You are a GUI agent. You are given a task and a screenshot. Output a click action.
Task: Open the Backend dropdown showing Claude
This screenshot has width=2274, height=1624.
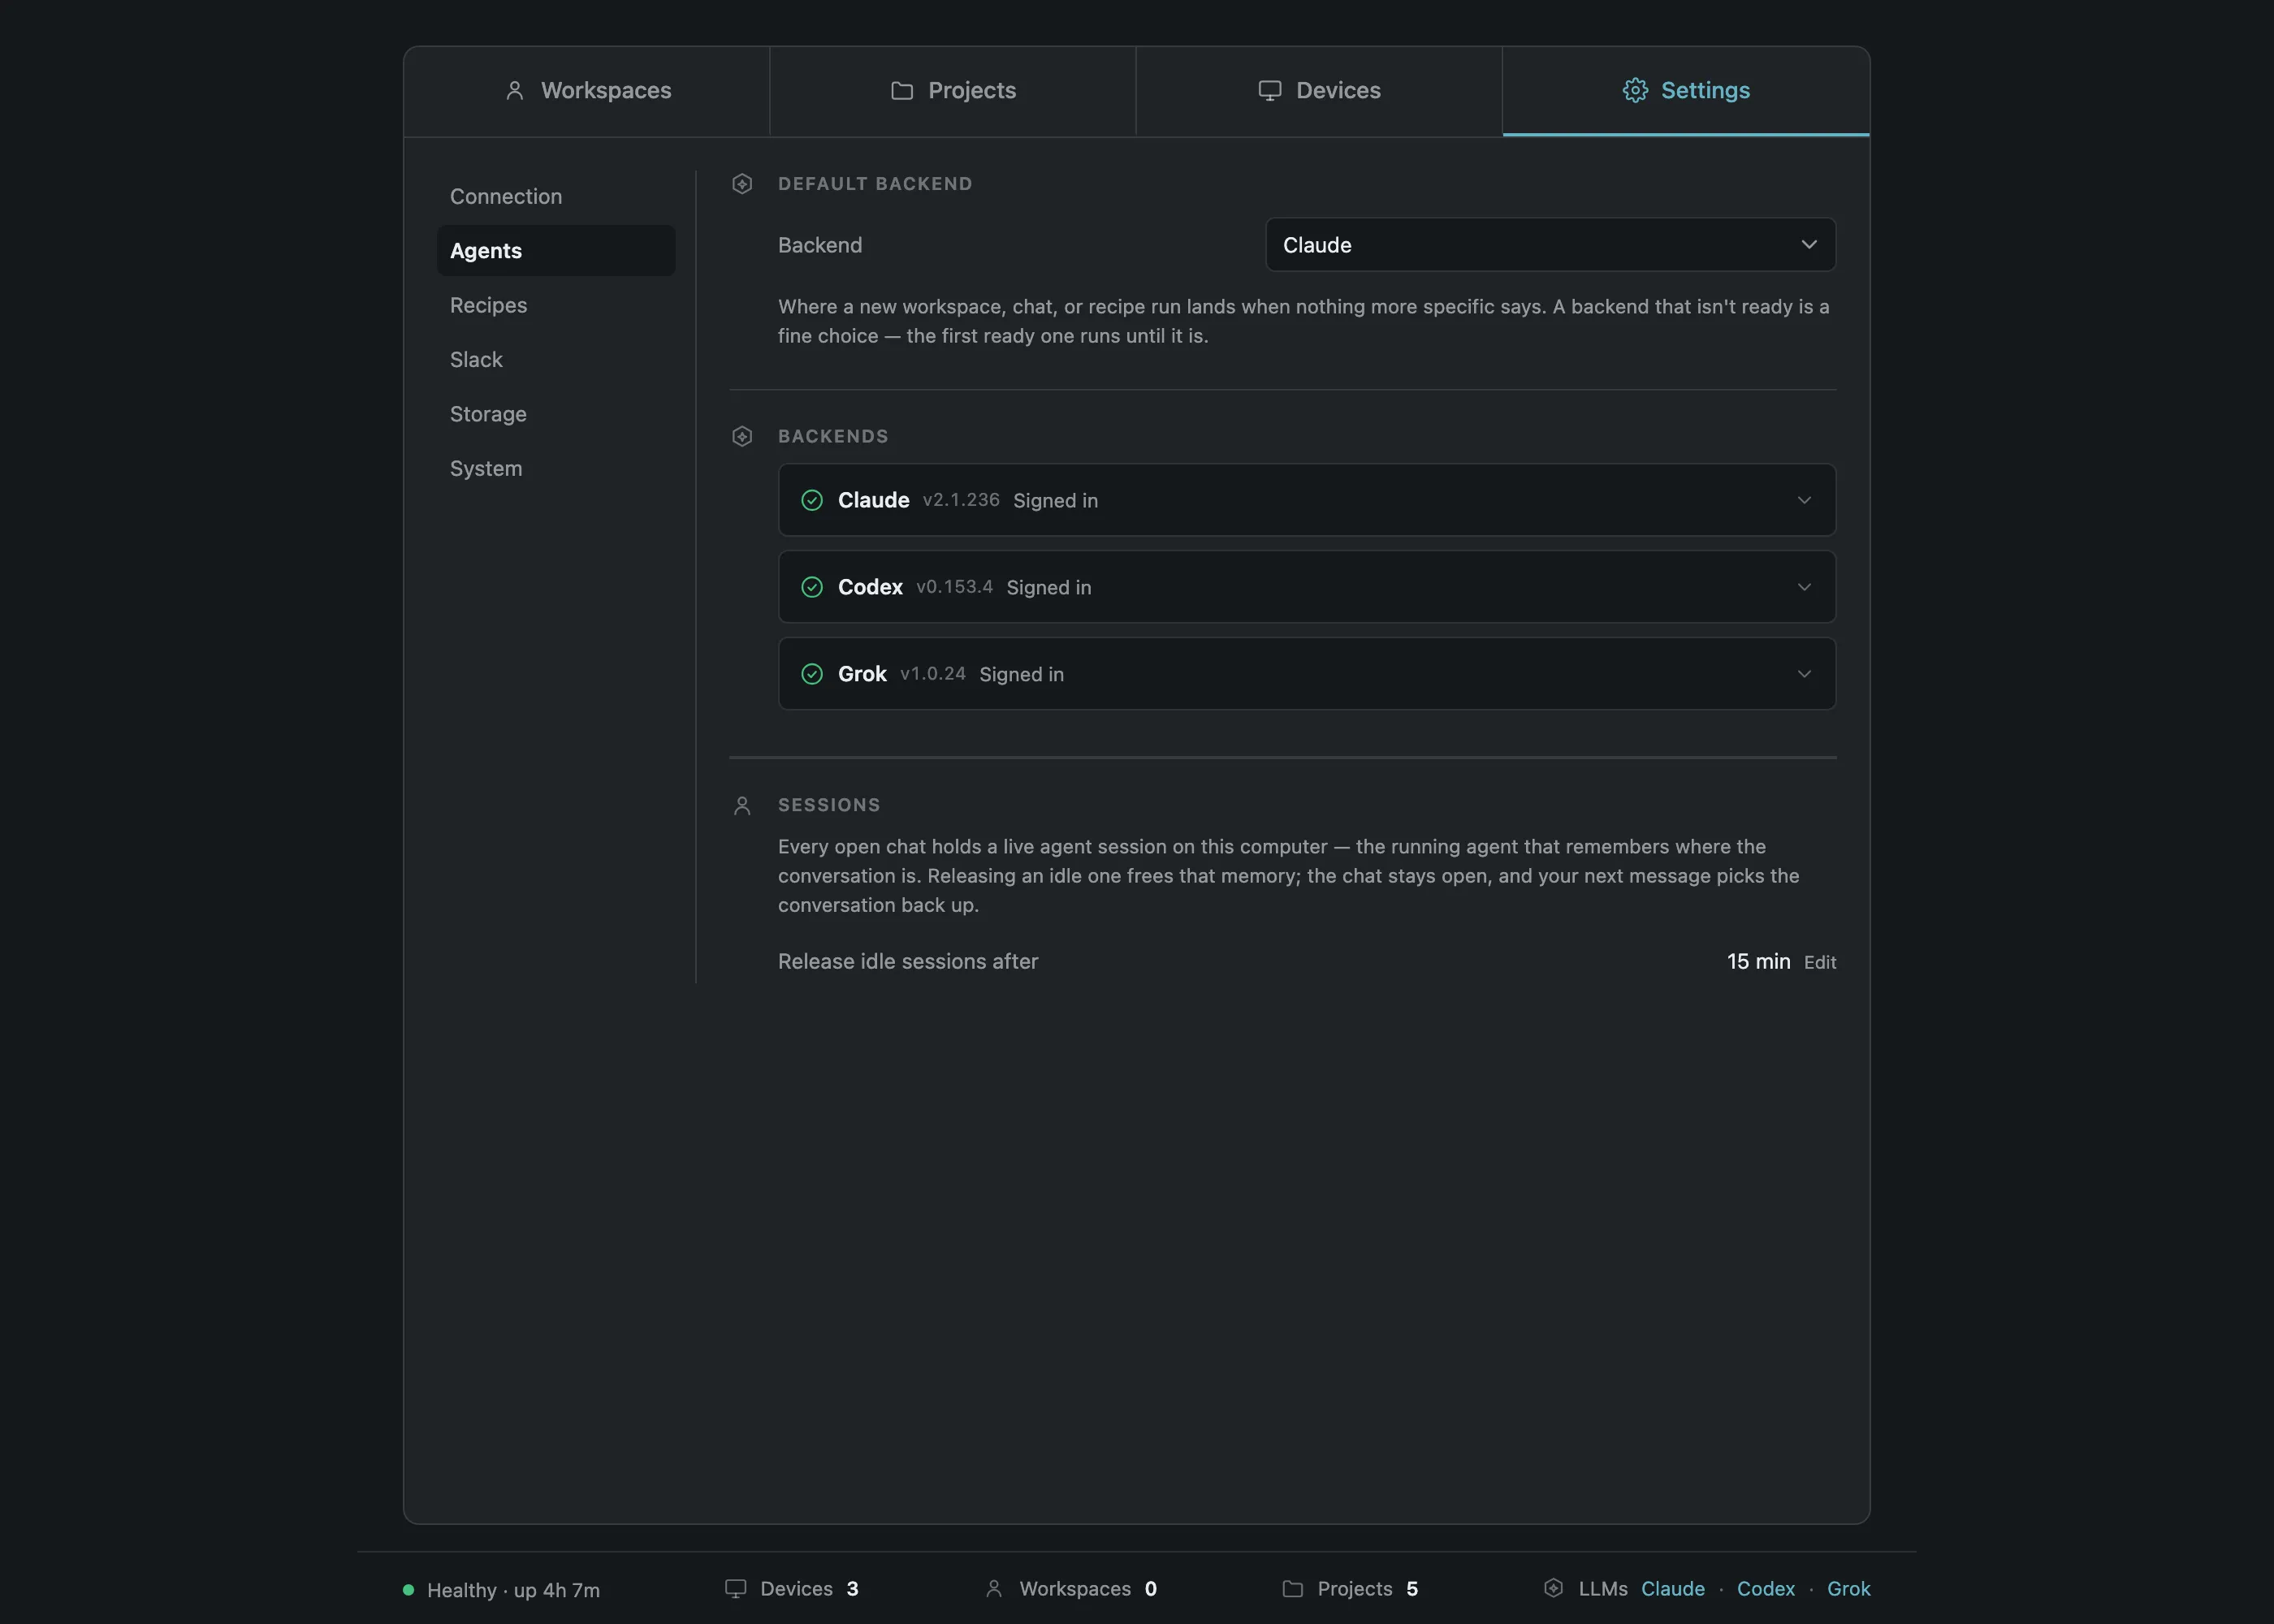1550,245
